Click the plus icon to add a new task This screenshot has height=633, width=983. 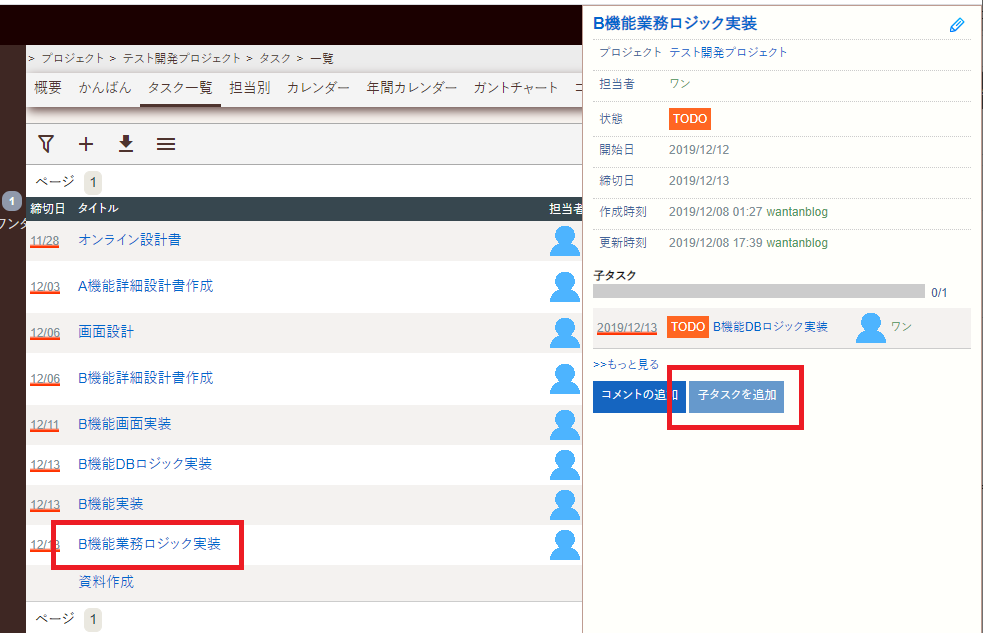[86, 143]
